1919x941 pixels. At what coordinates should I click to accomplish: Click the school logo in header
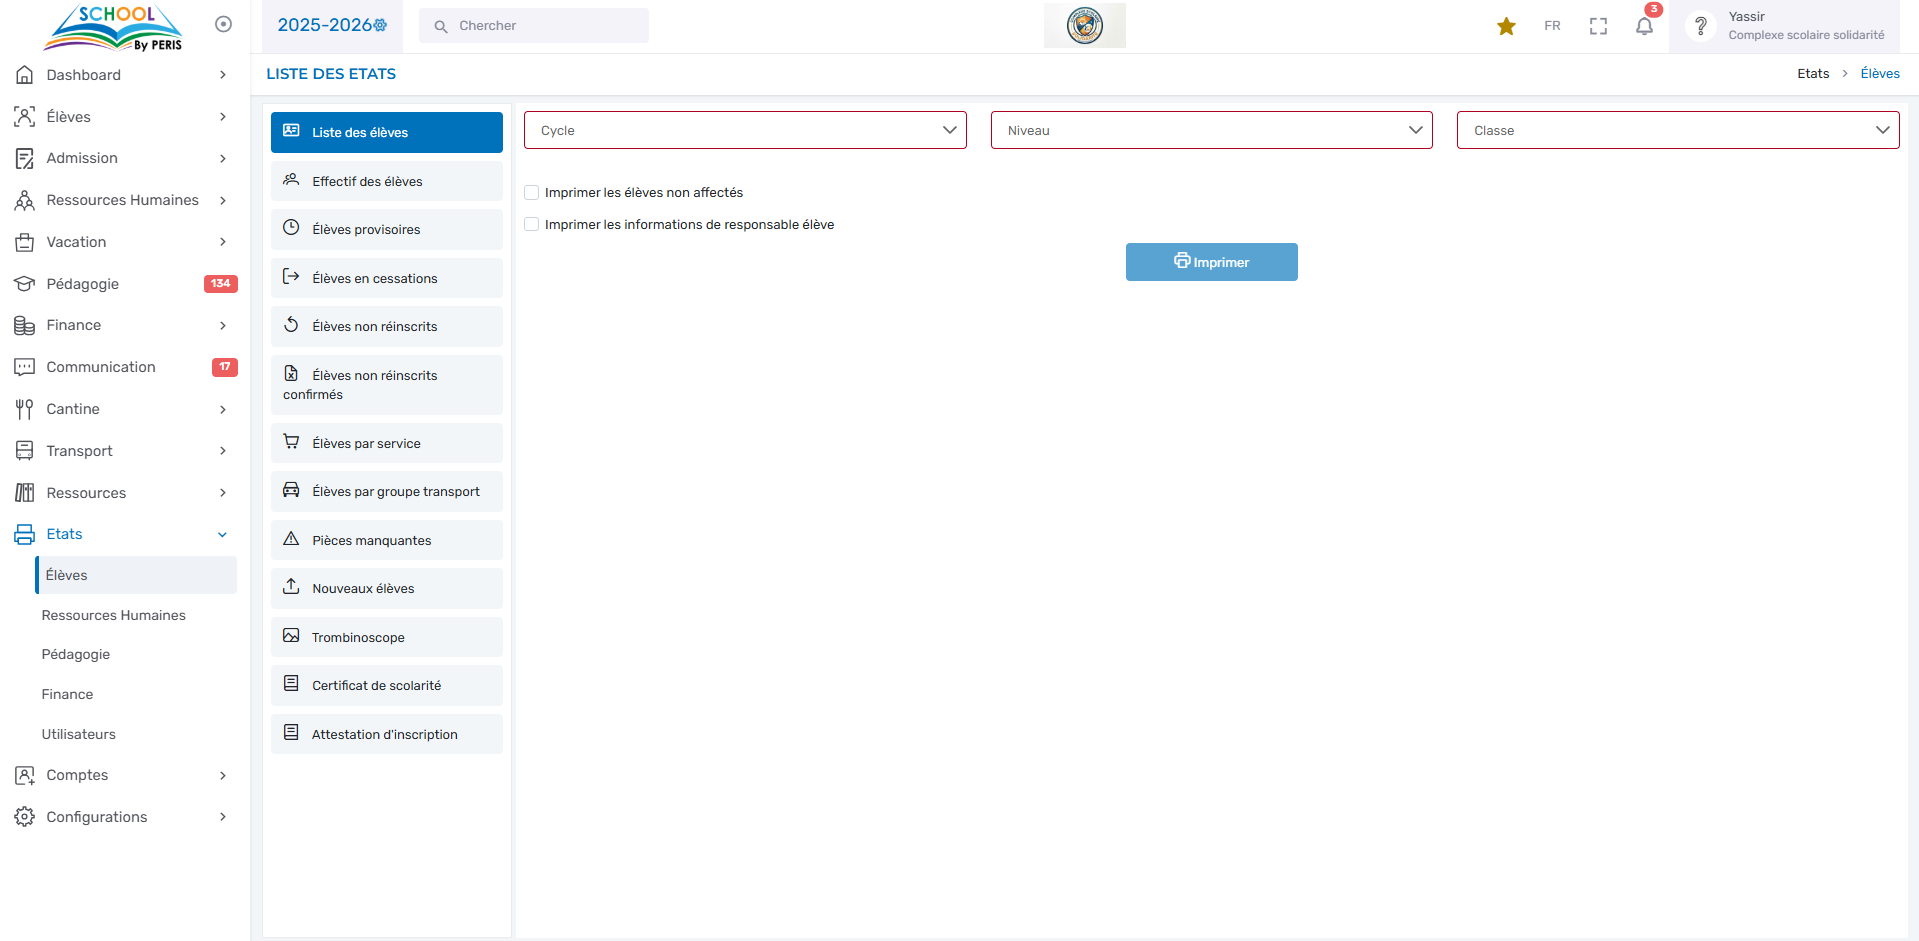1084,26
